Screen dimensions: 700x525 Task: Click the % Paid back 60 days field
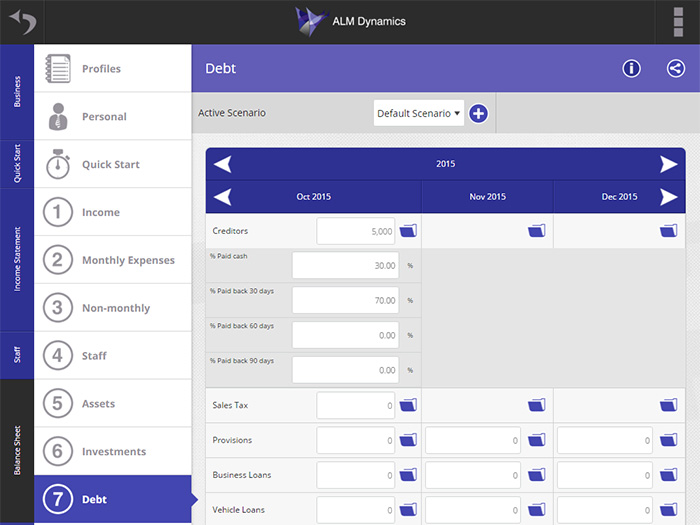click(x=345, y=335)
